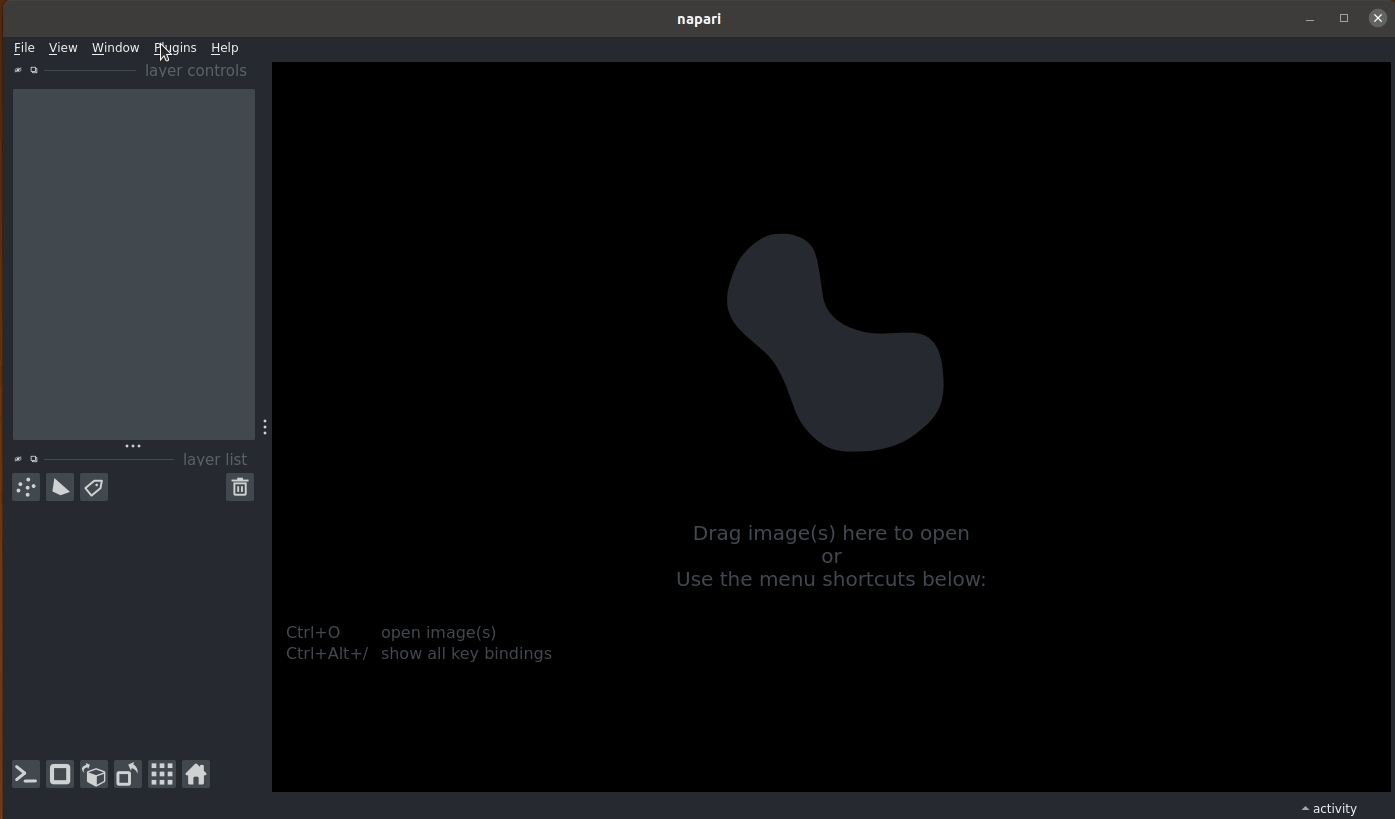This screenshot has width=1395, height=819.
Task: Click 'open image(s)' shortcut description
Action: 438,633
